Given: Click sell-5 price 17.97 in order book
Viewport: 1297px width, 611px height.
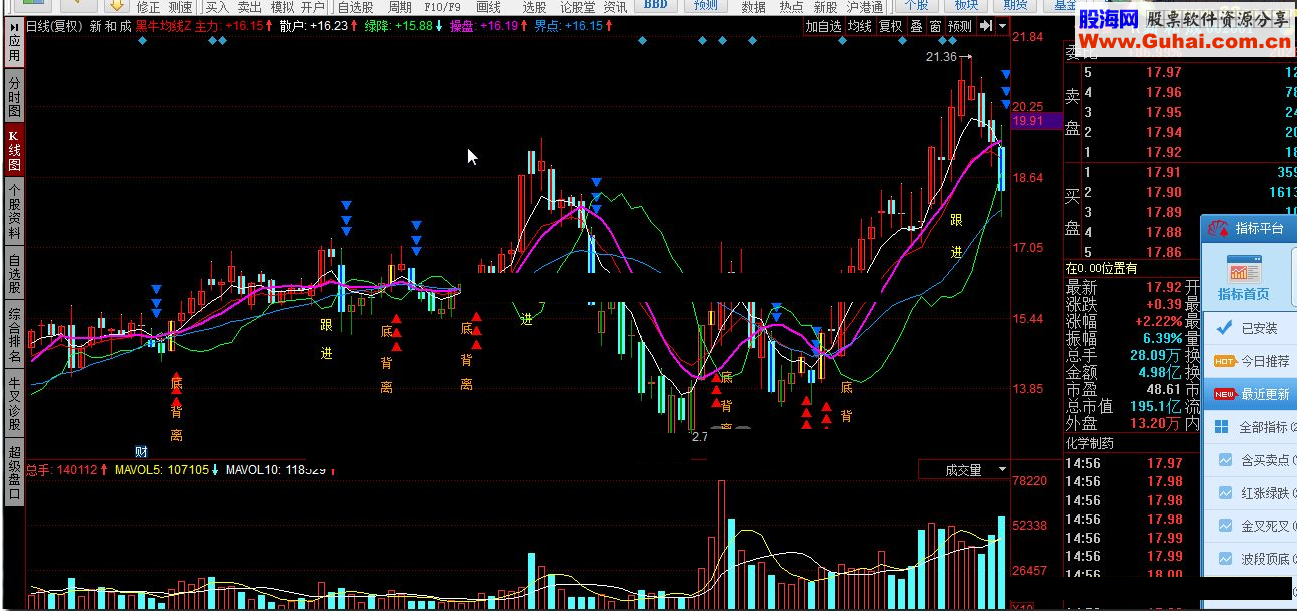Looking at the screenshot, I should point(1164,72).
